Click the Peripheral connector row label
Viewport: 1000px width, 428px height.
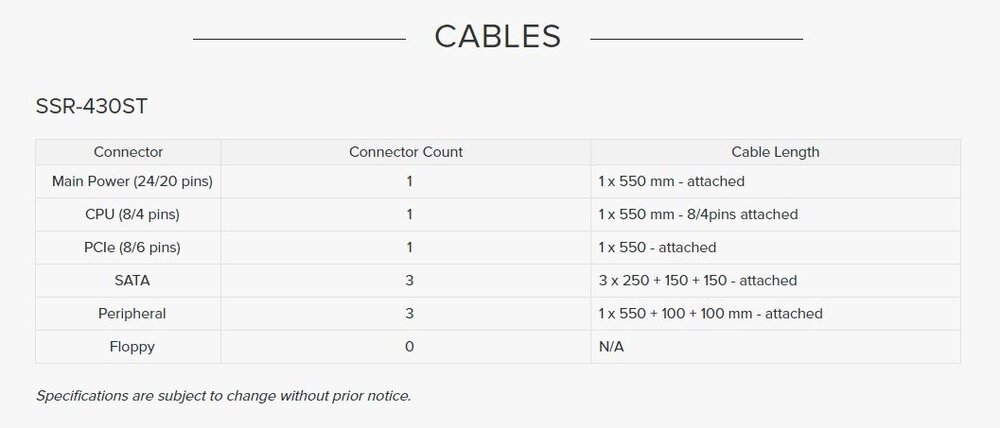(x=132, y=314)
